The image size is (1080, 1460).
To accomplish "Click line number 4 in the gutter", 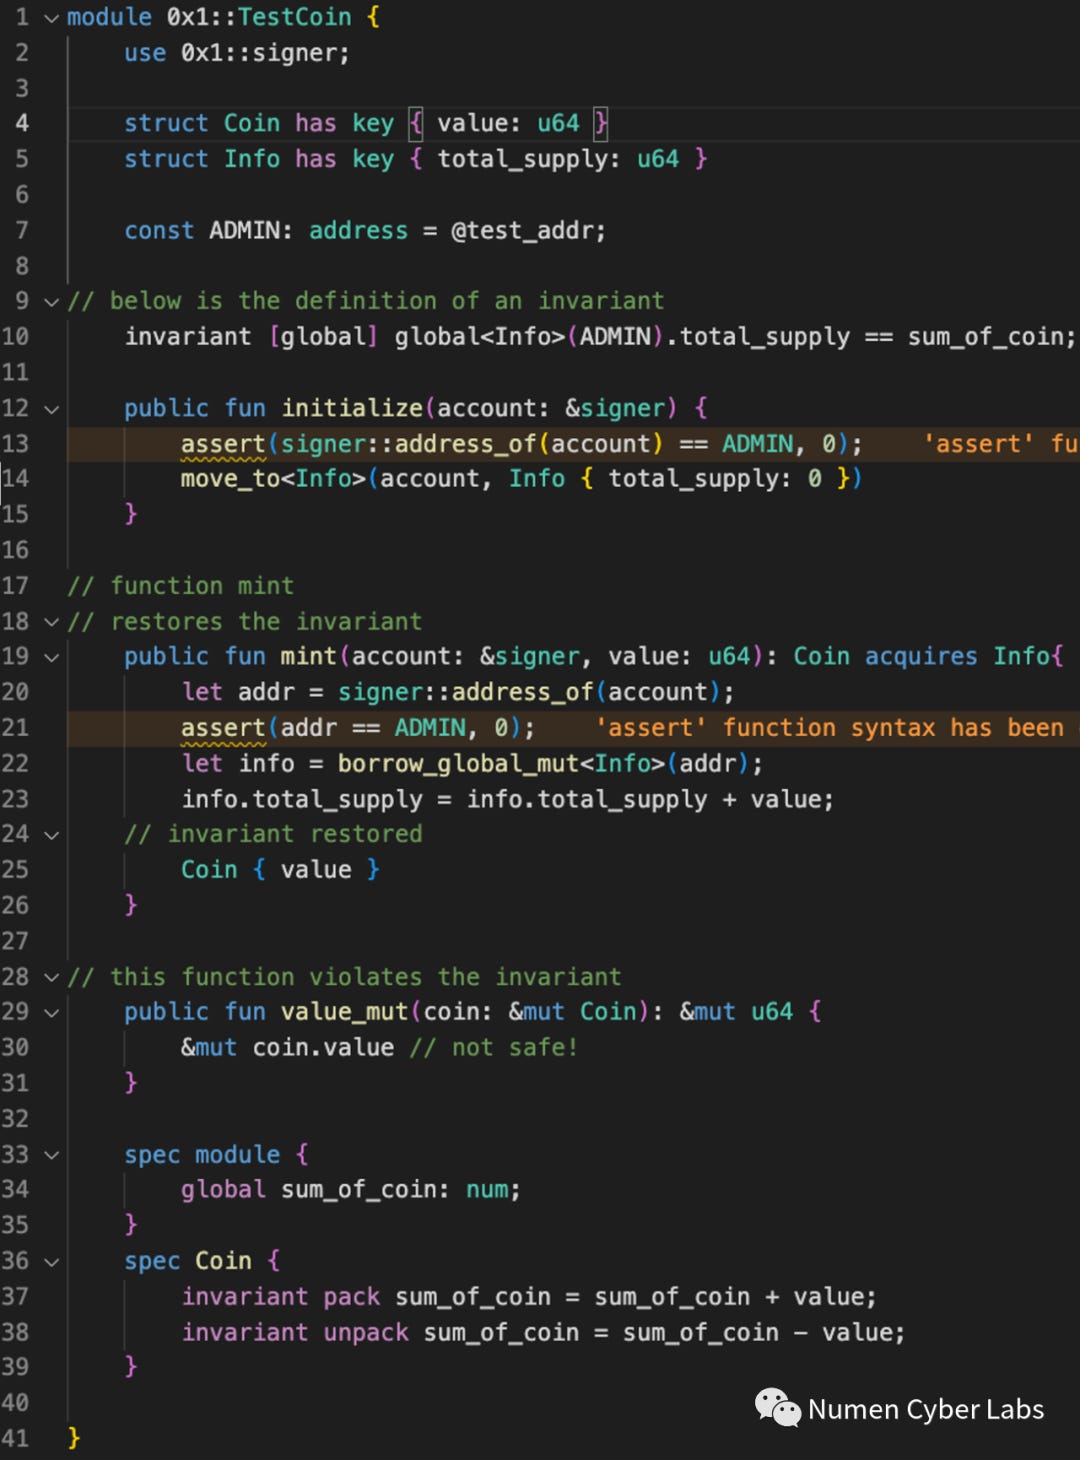I will click(22, 123).
